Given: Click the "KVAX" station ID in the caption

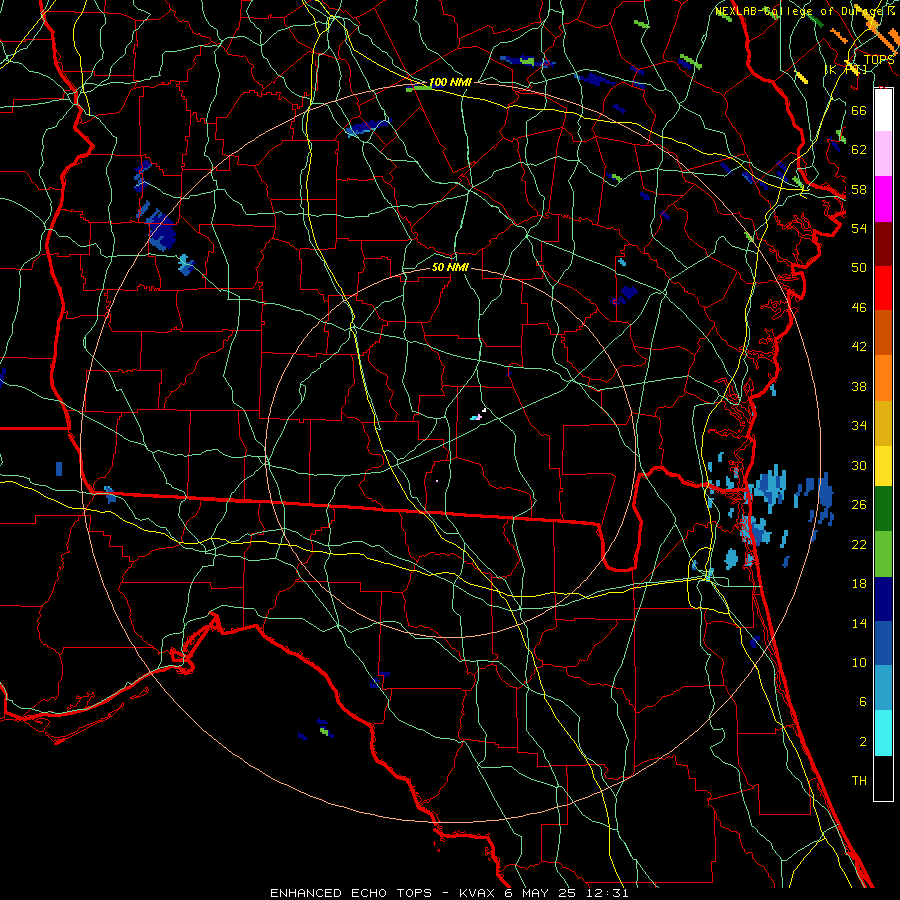Looking at the screenshot, I should pyautogui.click(x=479, y=893).
